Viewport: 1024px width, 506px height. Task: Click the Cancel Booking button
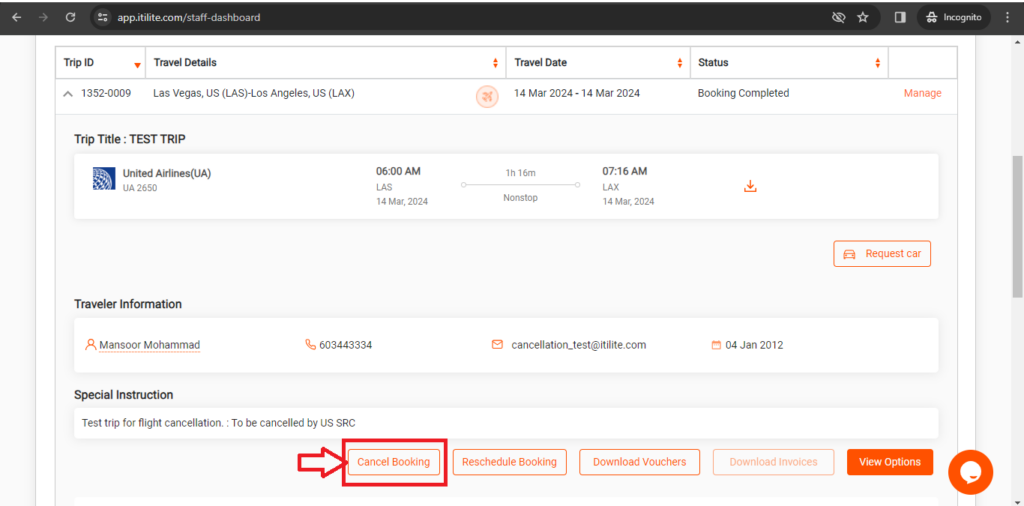click(394, 462)
